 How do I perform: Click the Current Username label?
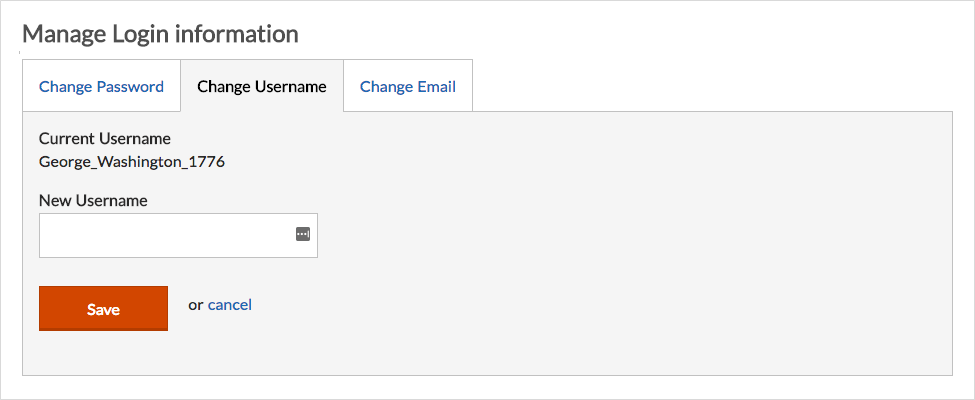(x=104, y=138)
